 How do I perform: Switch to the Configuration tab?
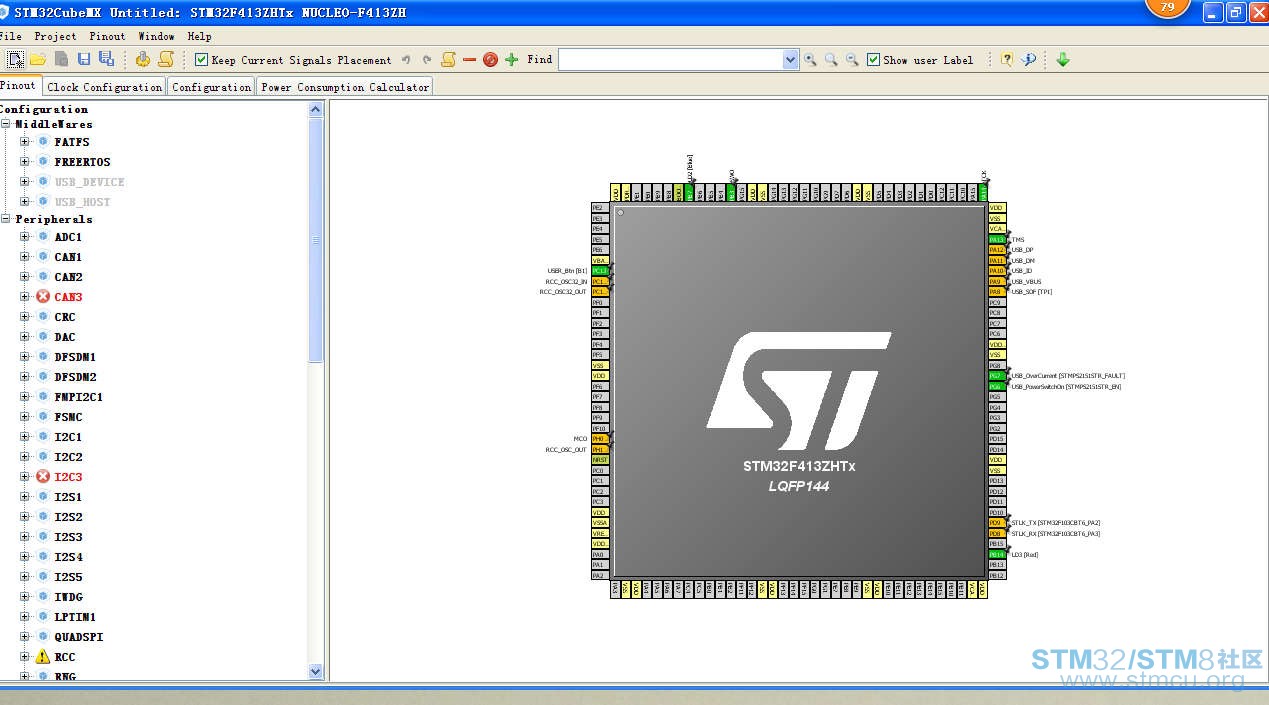[211, 87]
